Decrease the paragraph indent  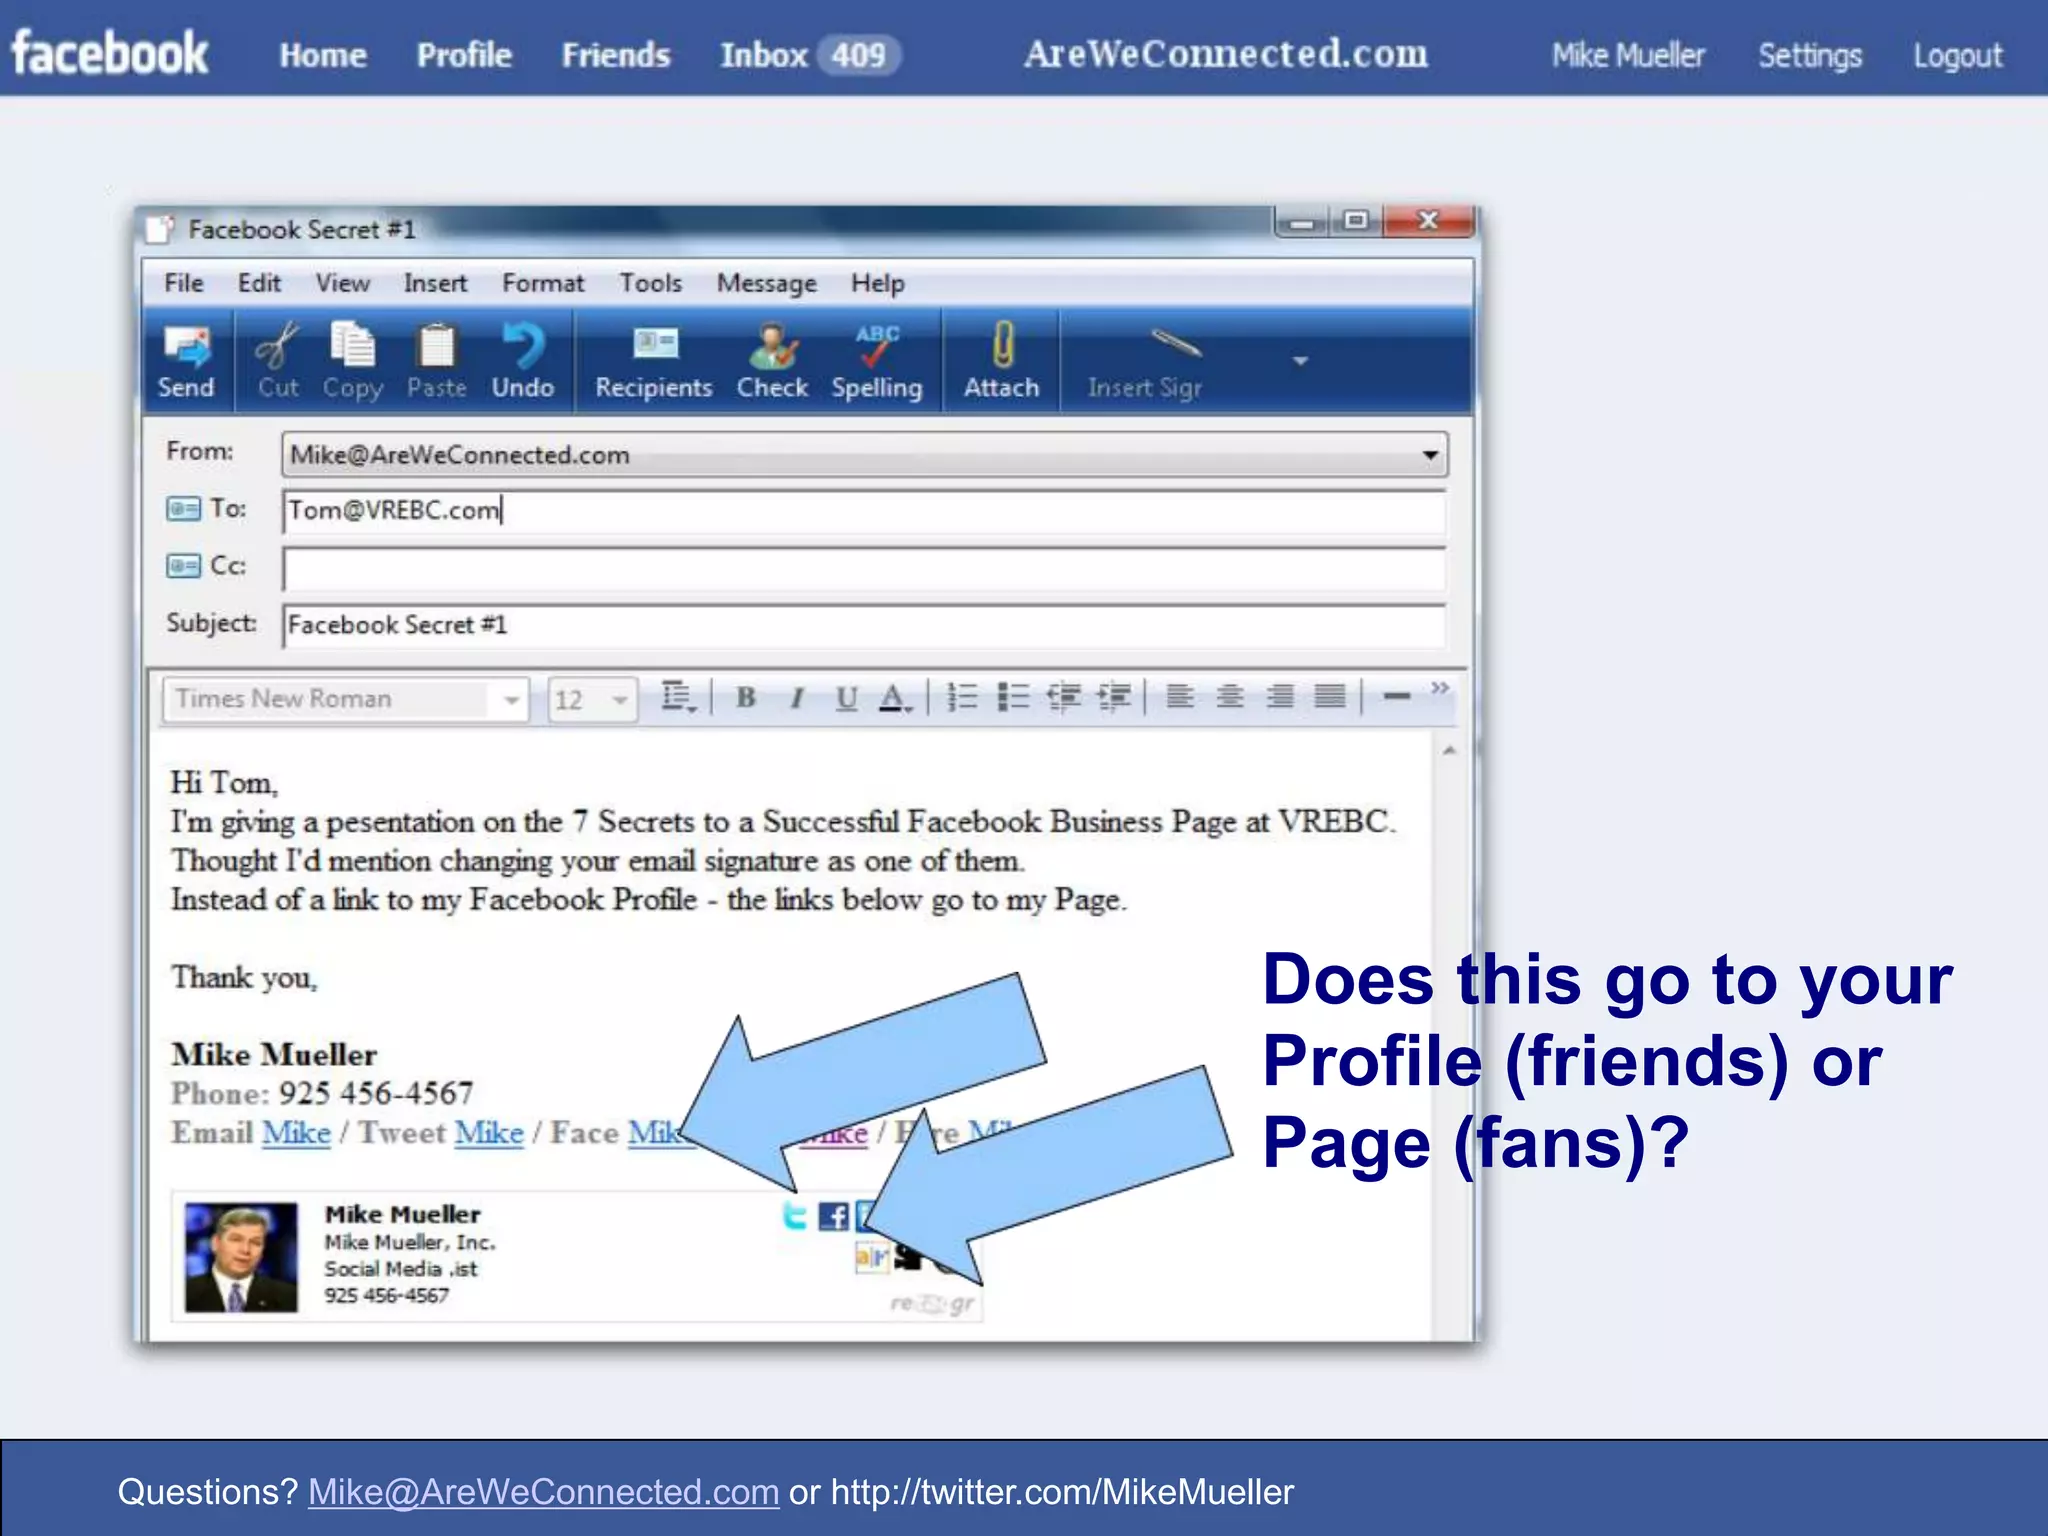point(1063,696)
